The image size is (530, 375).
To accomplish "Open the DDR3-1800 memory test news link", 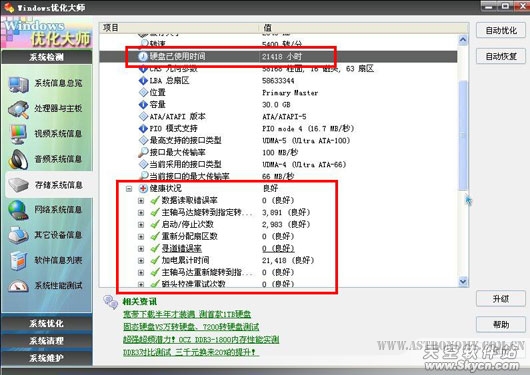I will pos(201,339).
